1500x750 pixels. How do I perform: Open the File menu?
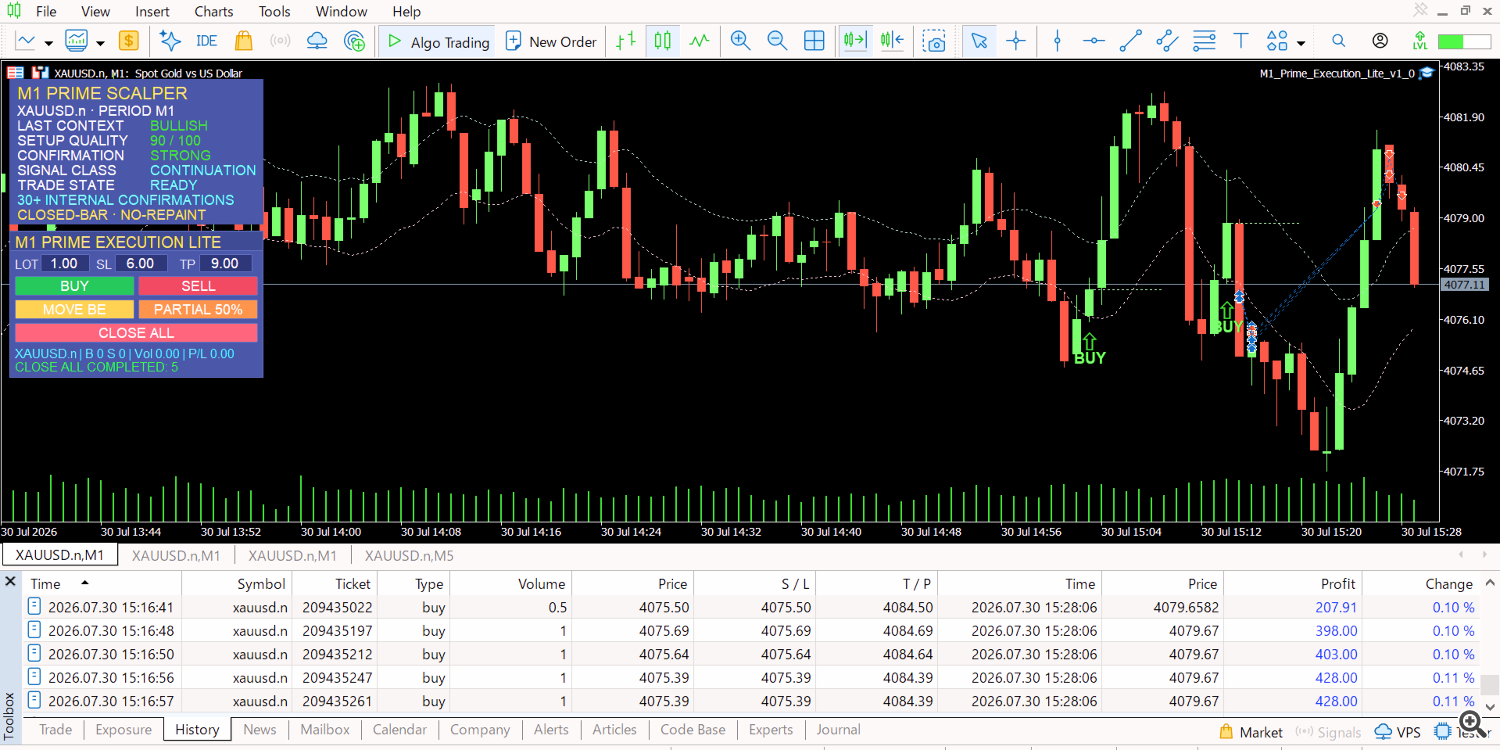coord(46,11)
